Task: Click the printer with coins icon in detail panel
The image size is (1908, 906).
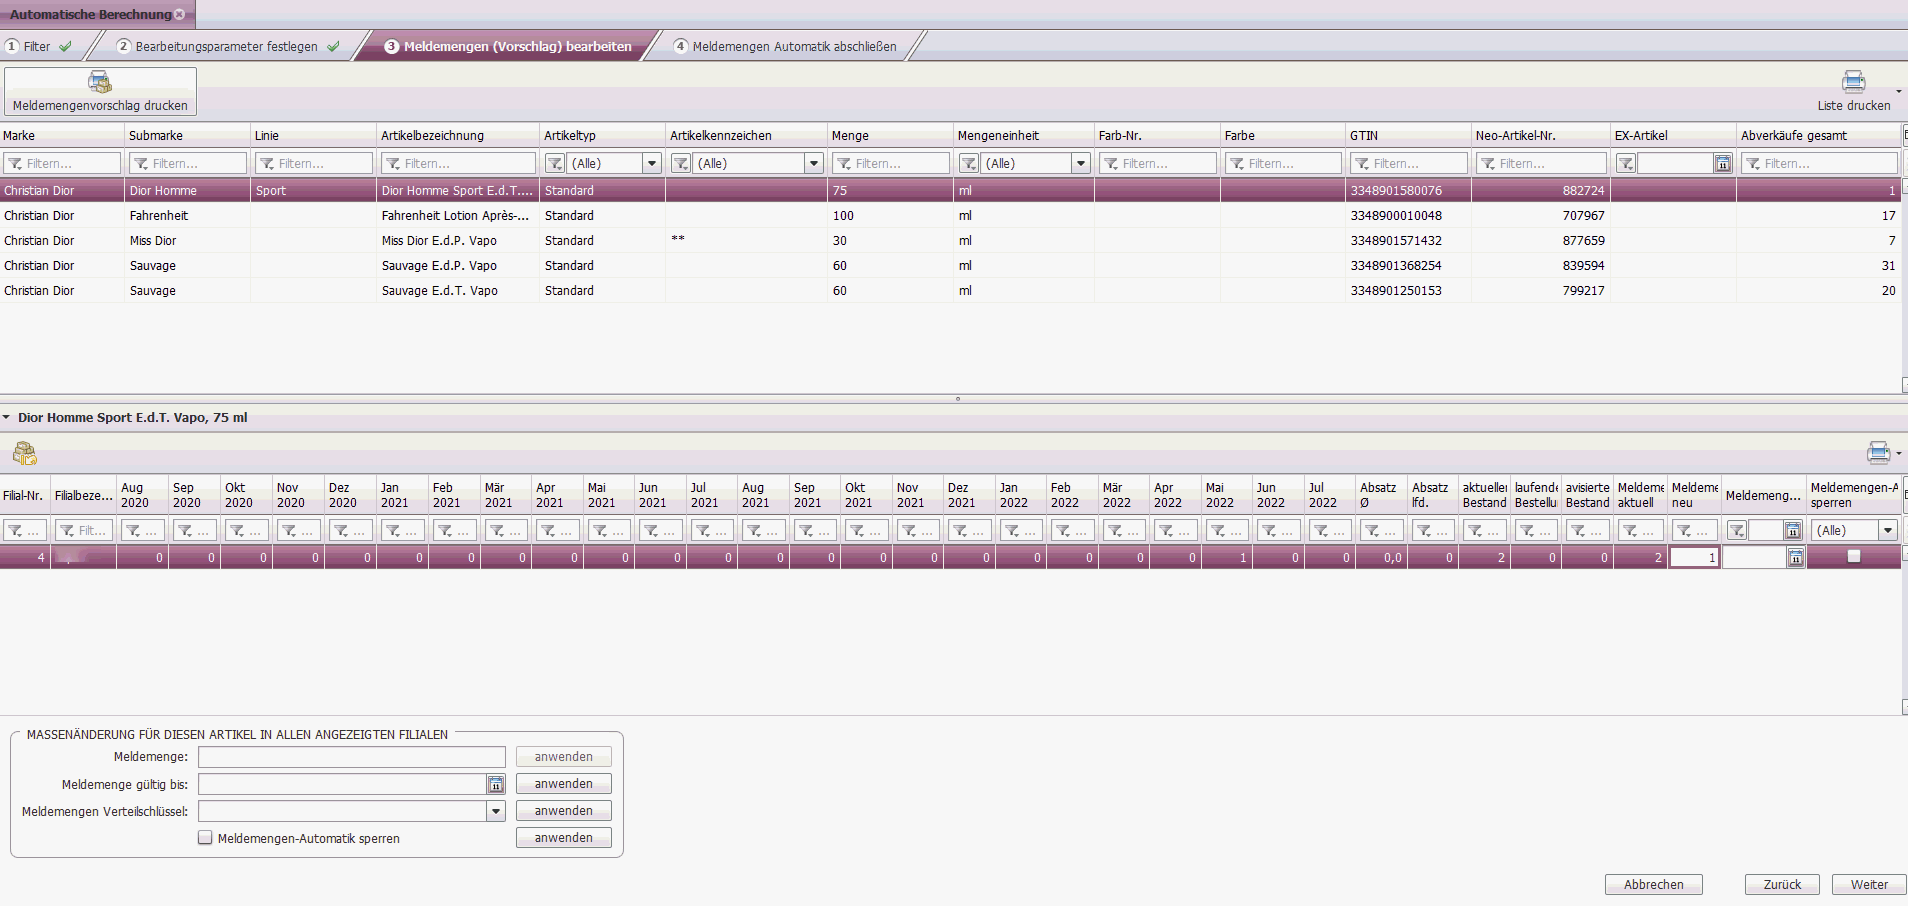Action: tap(25, 453)
